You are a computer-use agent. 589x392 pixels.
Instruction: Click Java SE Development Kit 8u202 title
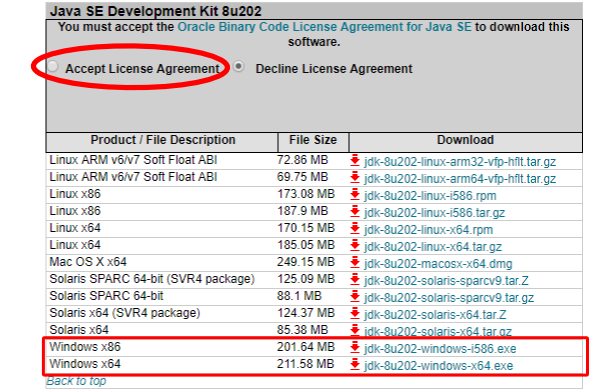[156, 11]
